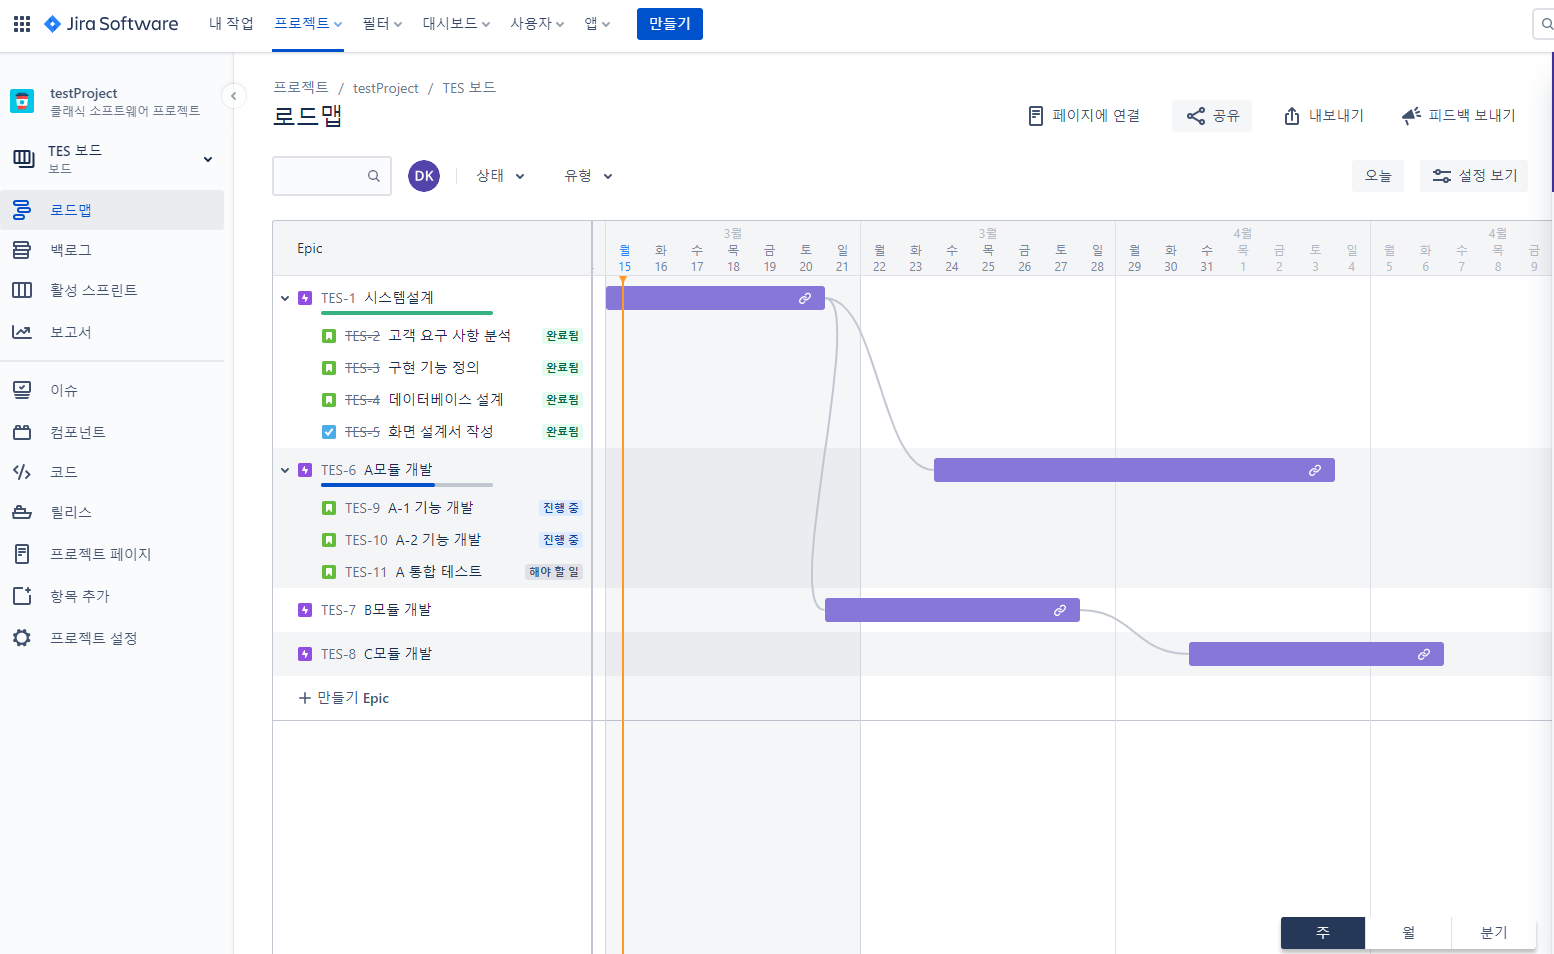
Task: Collapse the sidebar with the arrow button
Action: click(x=233, y=96)
